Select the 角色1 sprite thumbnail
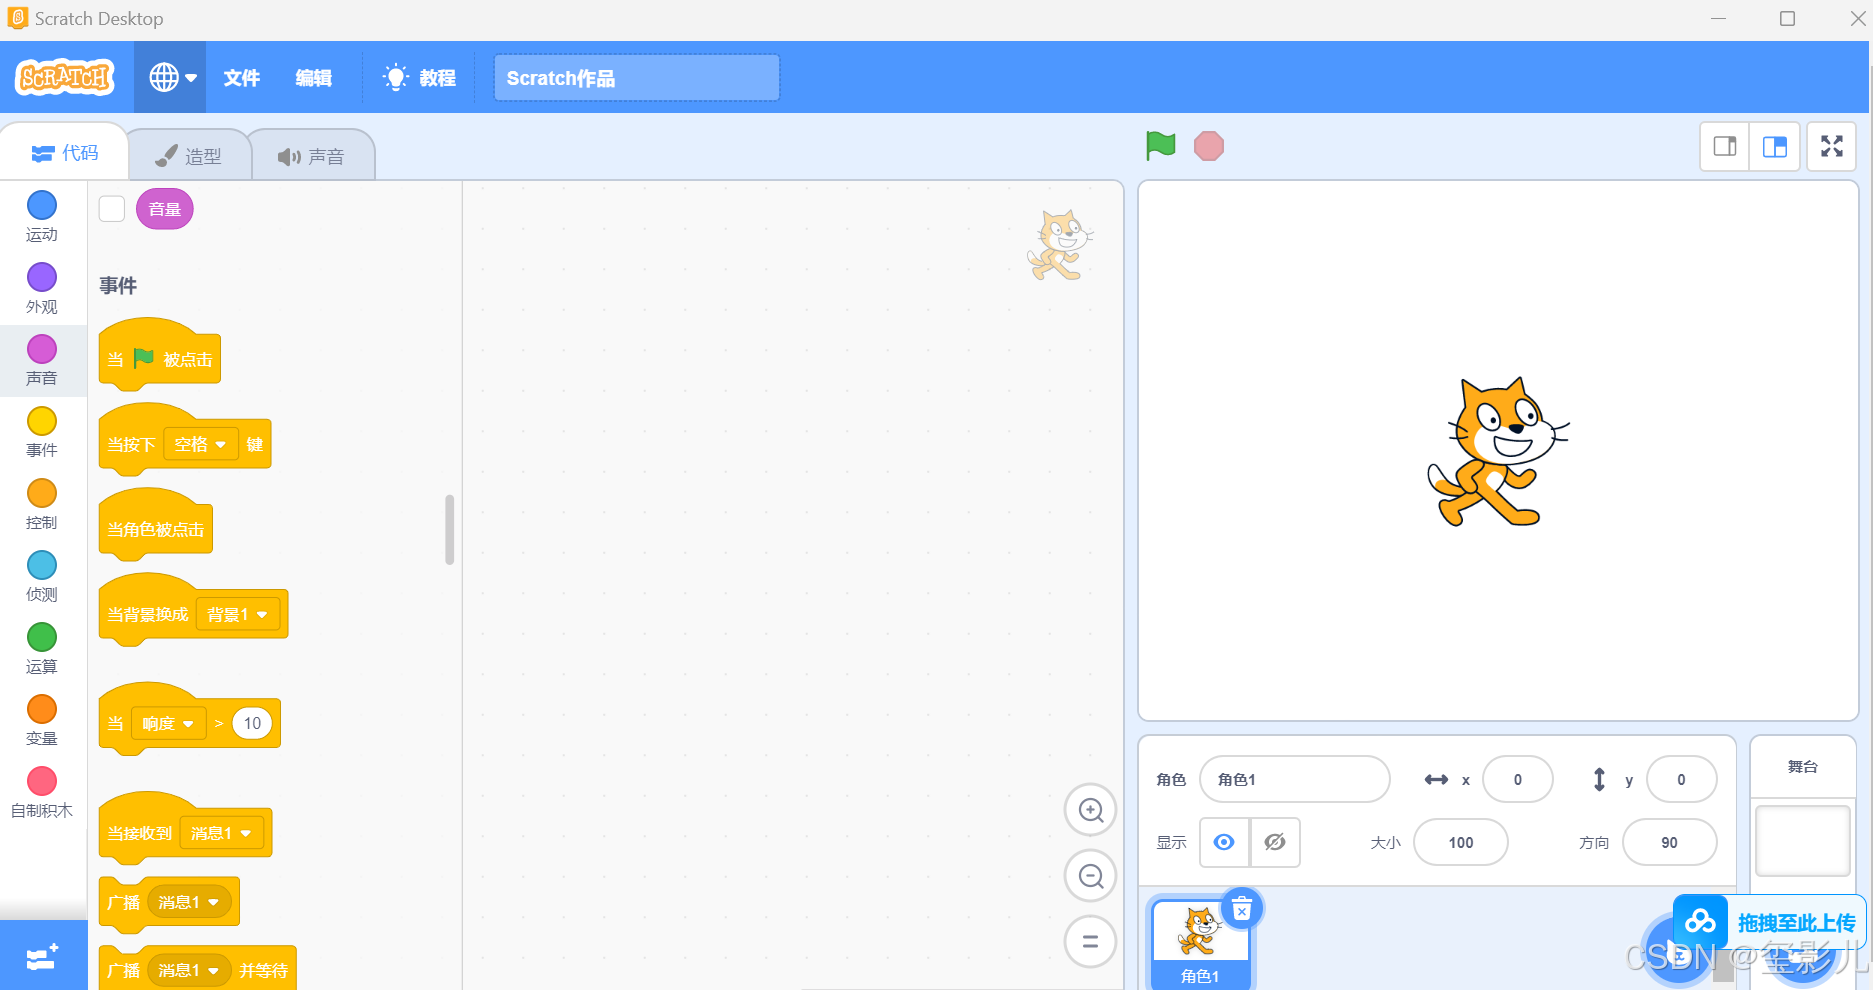 click(x=1201, y=944)
